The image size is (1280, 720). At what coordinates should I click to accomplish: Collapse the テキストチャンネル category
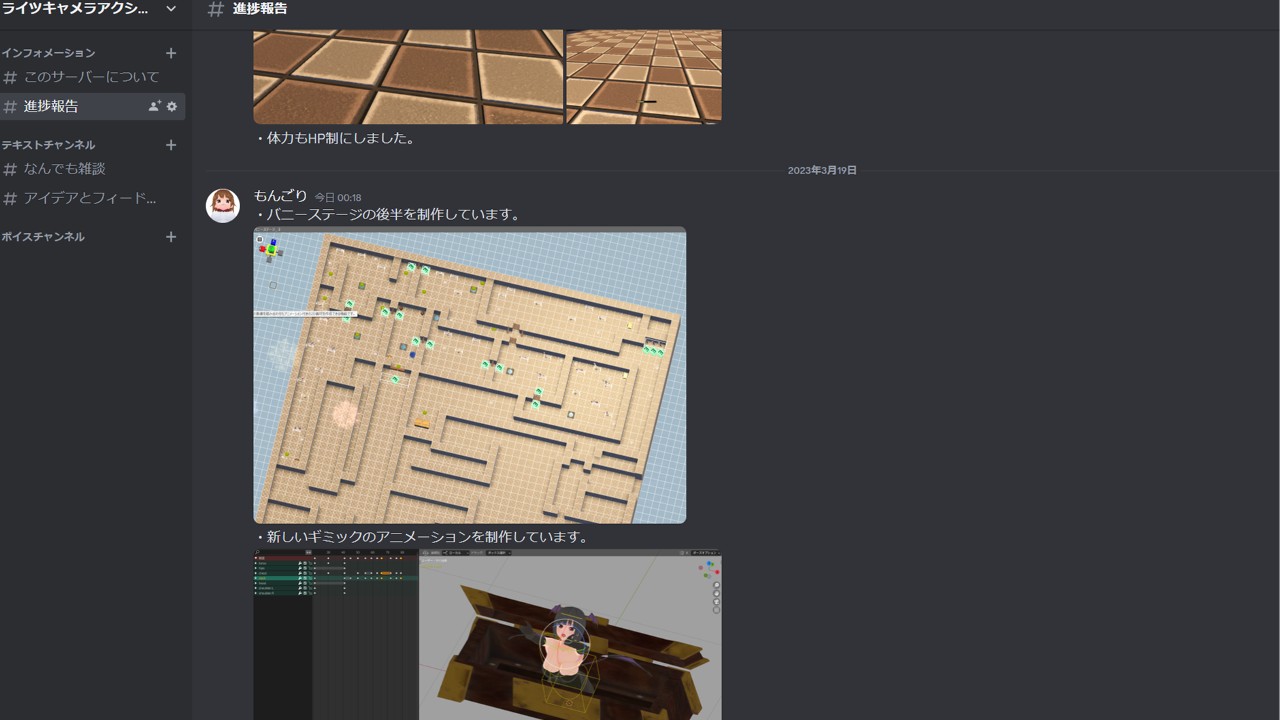click(x=48, y=145)
